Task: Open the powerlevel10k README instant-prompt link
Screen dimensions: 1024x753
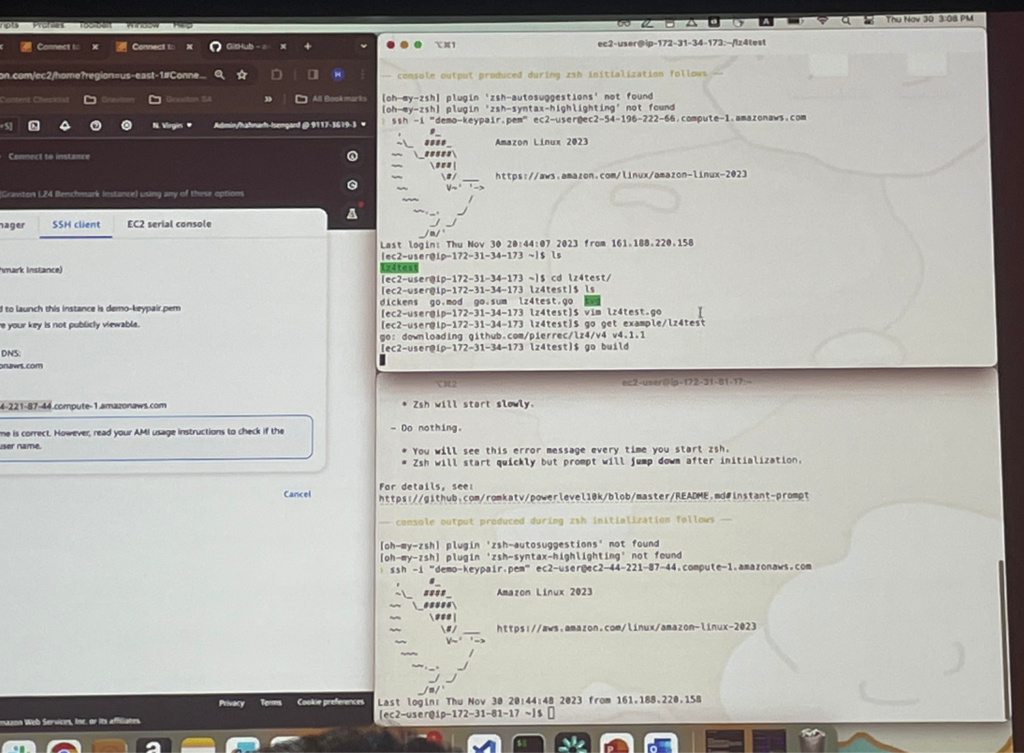Action: [594, 496]
